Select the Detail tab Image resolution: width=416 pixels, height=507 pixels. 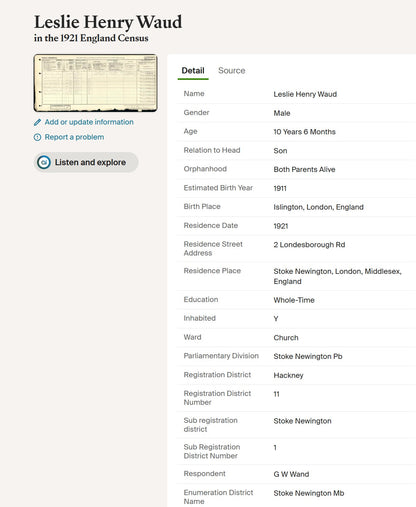[193, 71]
